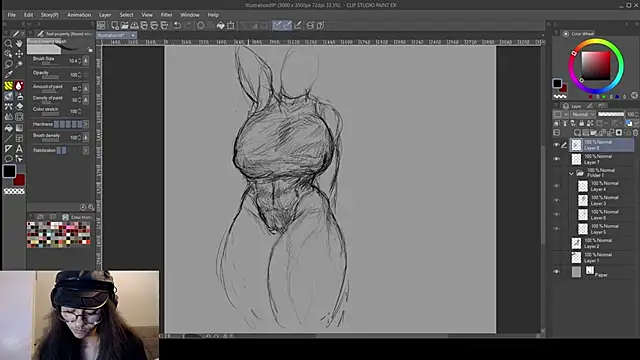Open the Animation menu
Image resolution: width=640 pixels, height=360 pixels.
point(79,15)
